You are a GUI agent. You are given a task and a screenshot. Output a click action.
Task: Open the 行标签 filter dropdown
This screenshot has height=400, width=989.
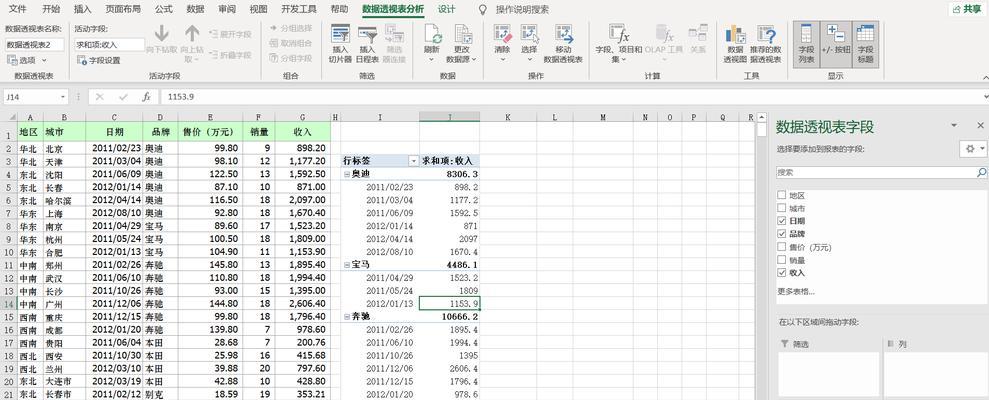tap(414, 161)
